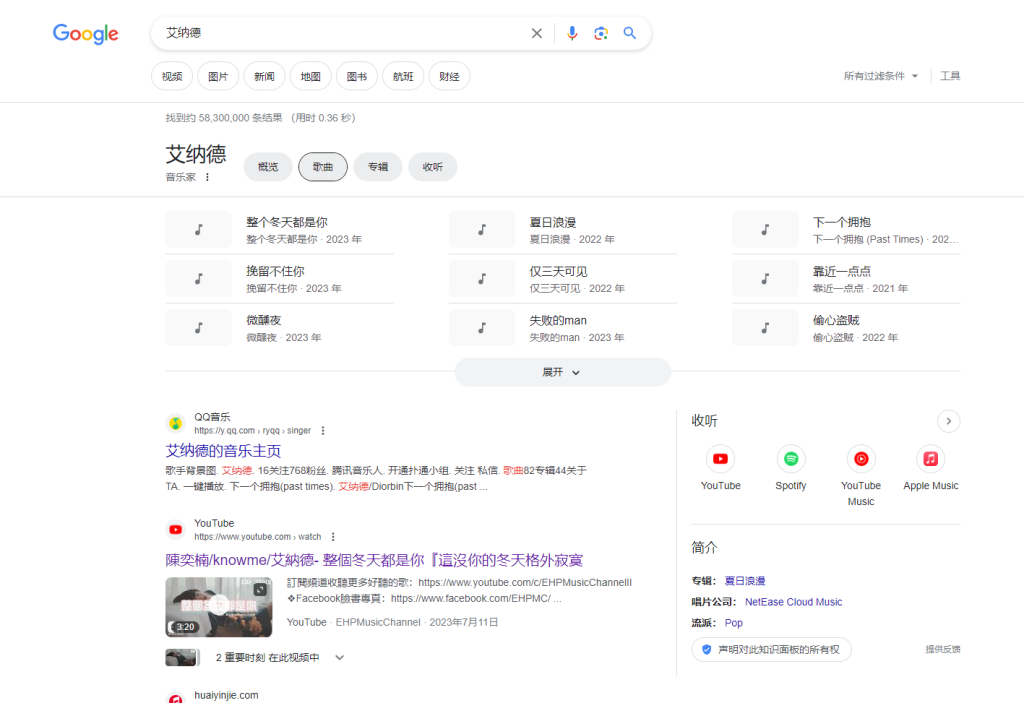Open the Pop genre link

point(733,623)
